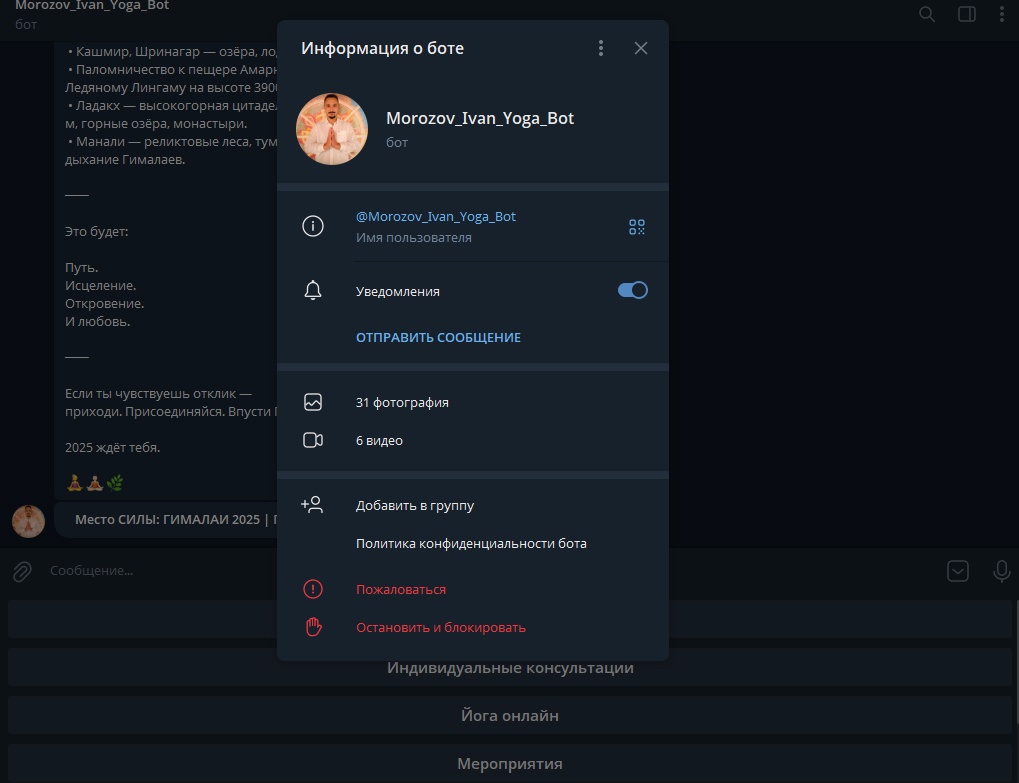Toggle the bot keyboard icon
The width and height of the screenshot is (1019, 783).
pos(957,571)
